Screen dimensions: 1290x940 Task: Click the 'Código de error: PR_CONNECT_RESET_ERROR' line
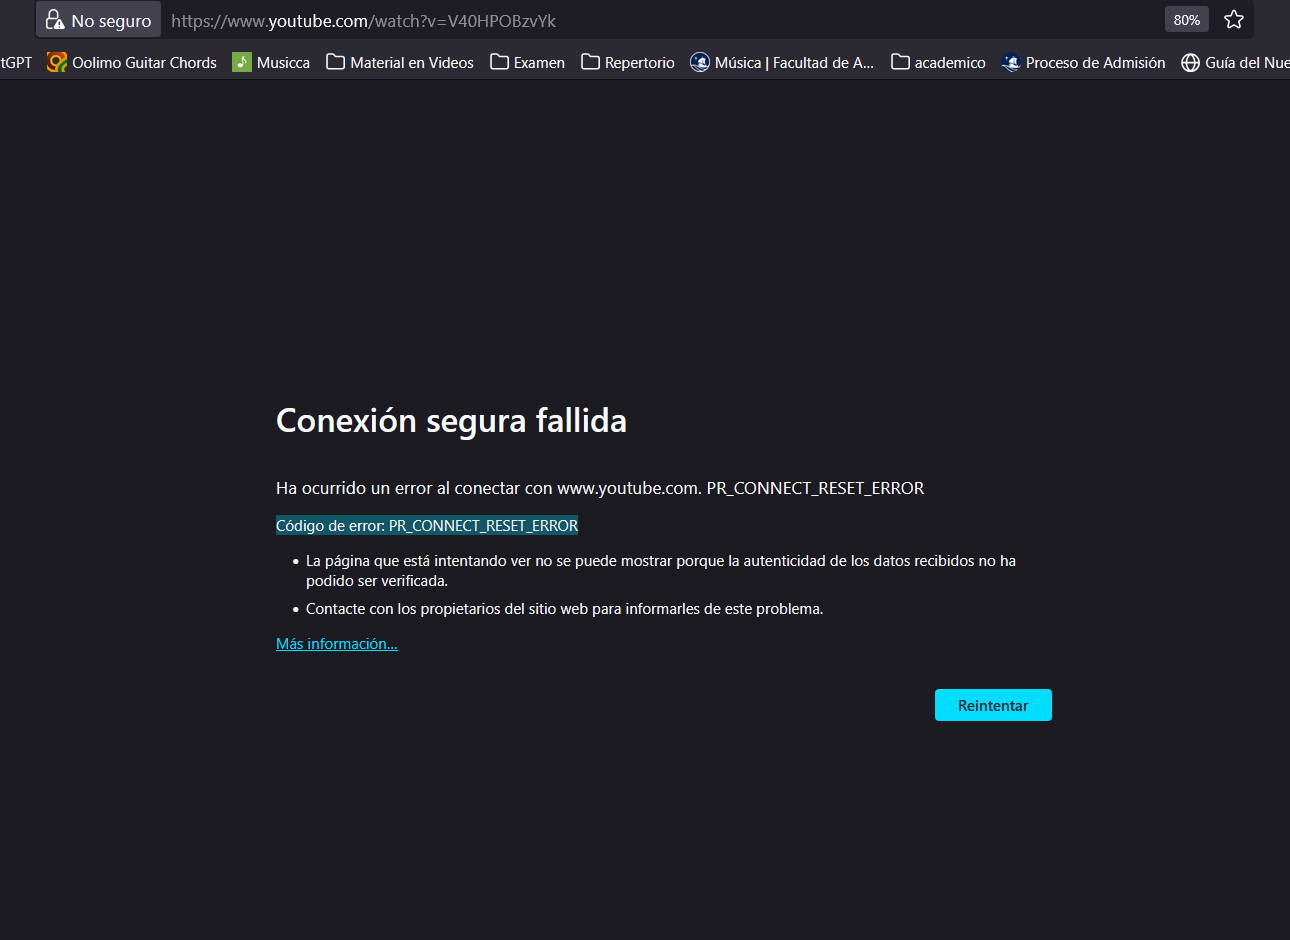427,526
